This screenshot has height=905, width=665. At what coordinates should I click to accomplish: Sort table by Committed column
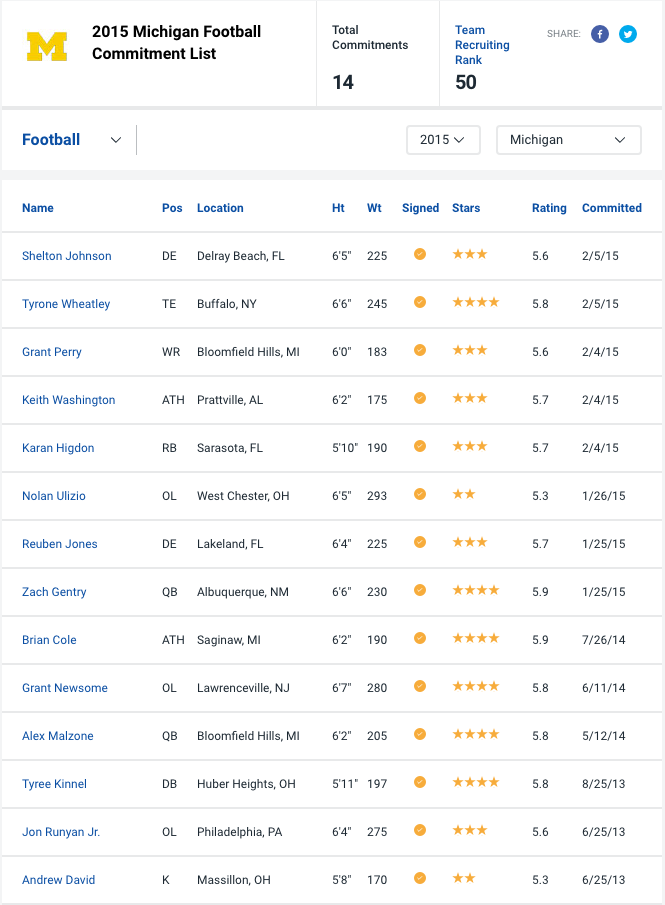click(x=612, y=208)
